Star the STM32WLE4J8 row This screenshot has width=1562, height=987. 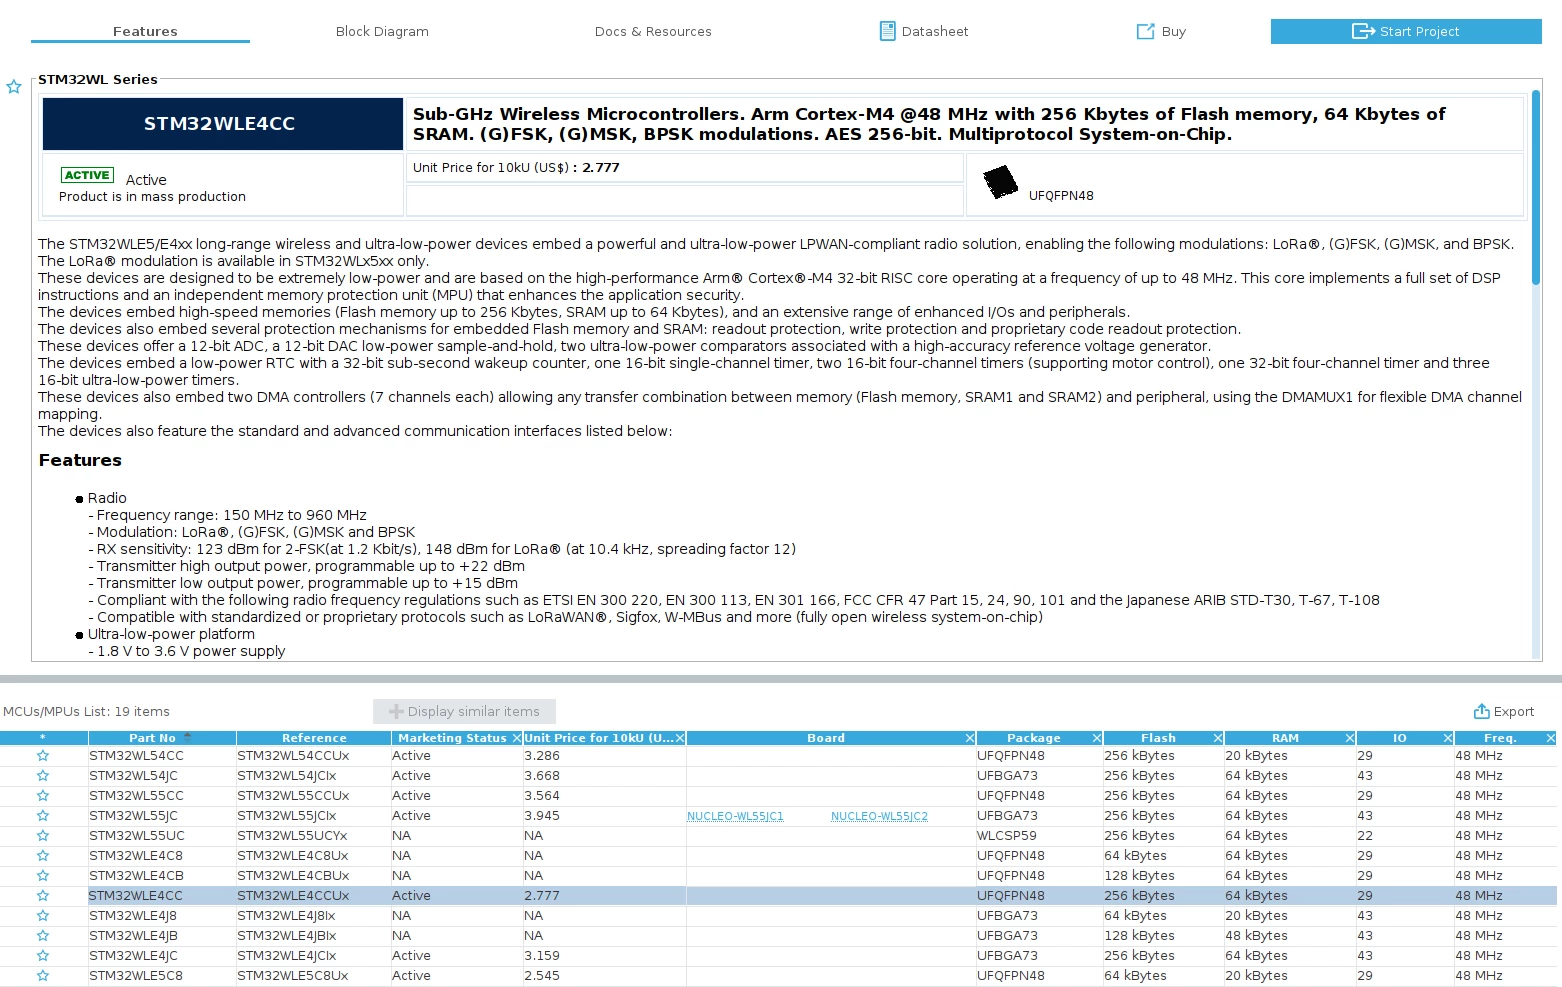point(43,916)
